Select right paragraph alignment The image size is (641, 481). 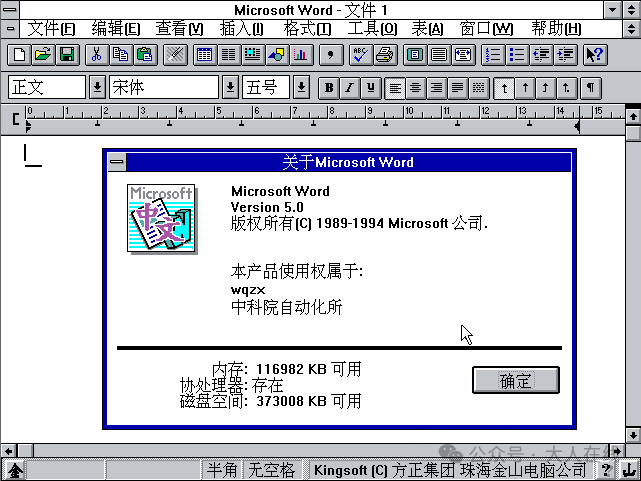click(x=437, y=88)
